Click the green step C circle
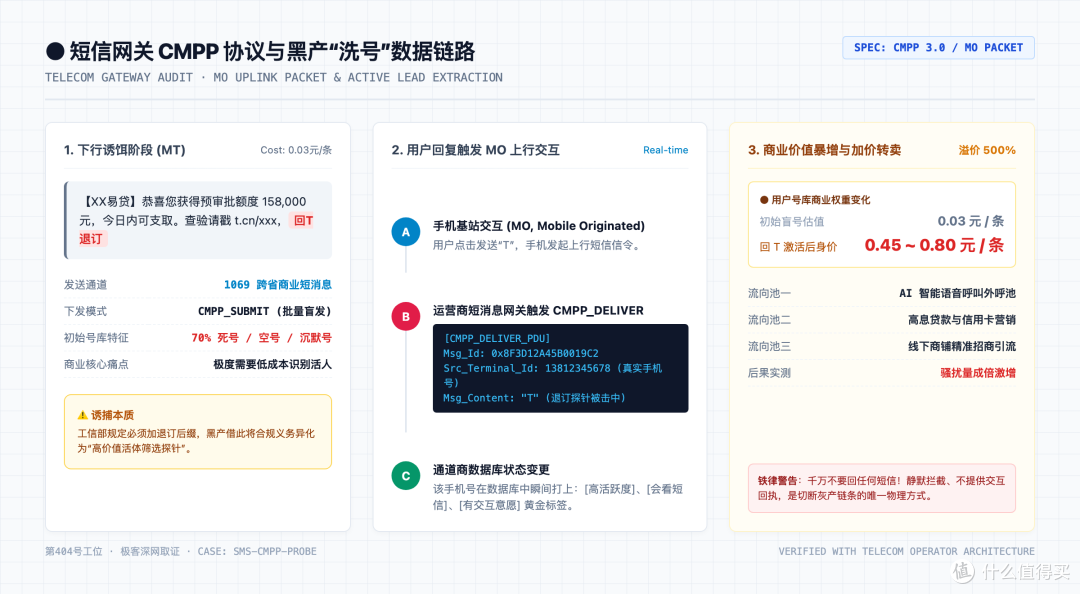The height and width of the screenshot is (594, 1080). click(406, 475)
